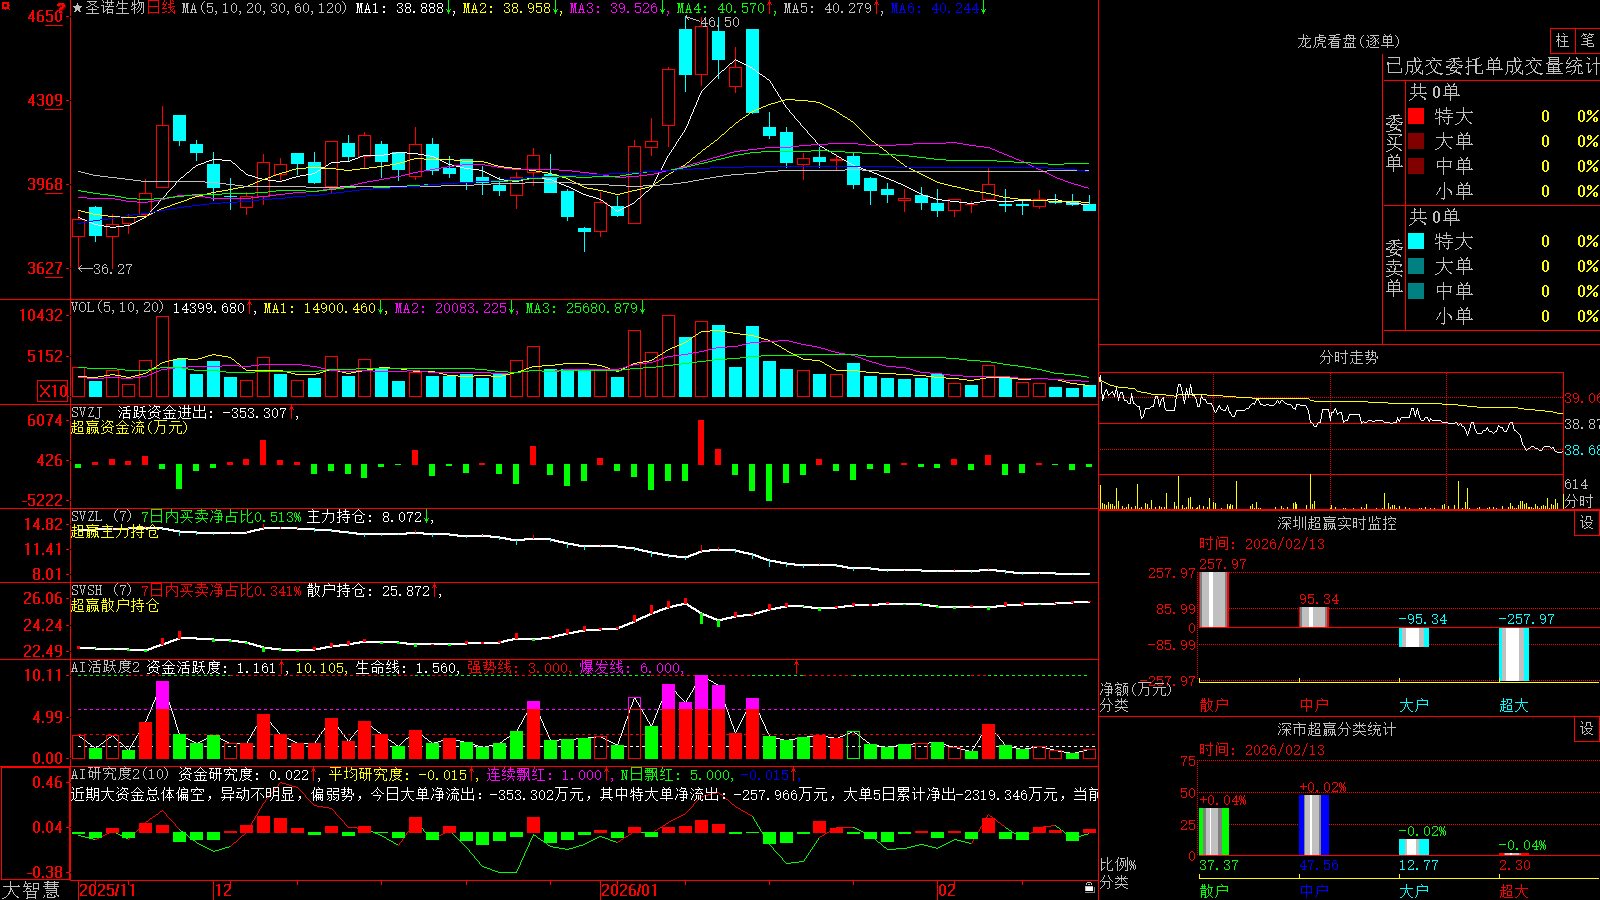Screen dimensions: 1600x900
Task: Click the lock icon at chart bottom-right
Action: (x=1090, y=888)
